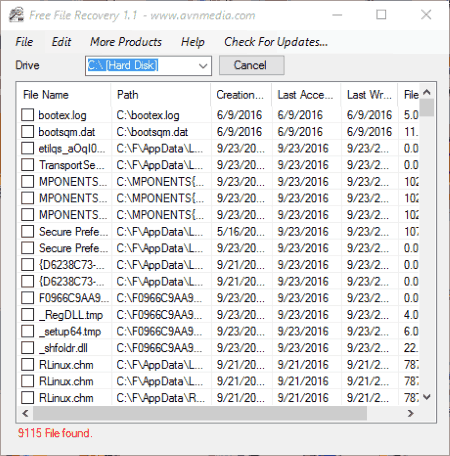450x456 pixels.
Task: Open the File menu
Action: point(24,42)
